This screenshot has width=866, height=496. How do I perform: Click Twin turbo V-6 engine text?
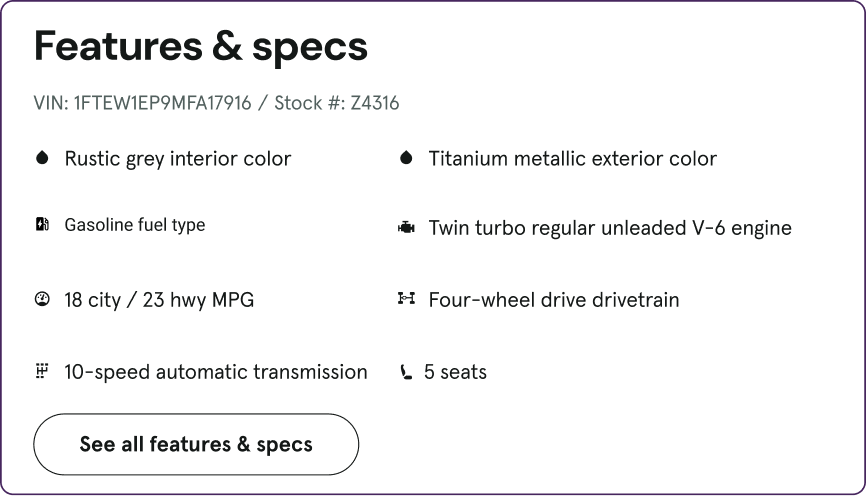610,228
